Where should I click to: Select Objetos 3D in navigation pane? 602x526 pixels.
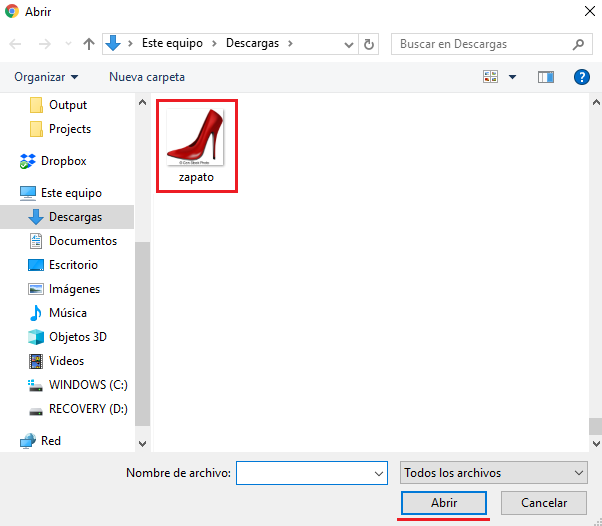(77, 337)
